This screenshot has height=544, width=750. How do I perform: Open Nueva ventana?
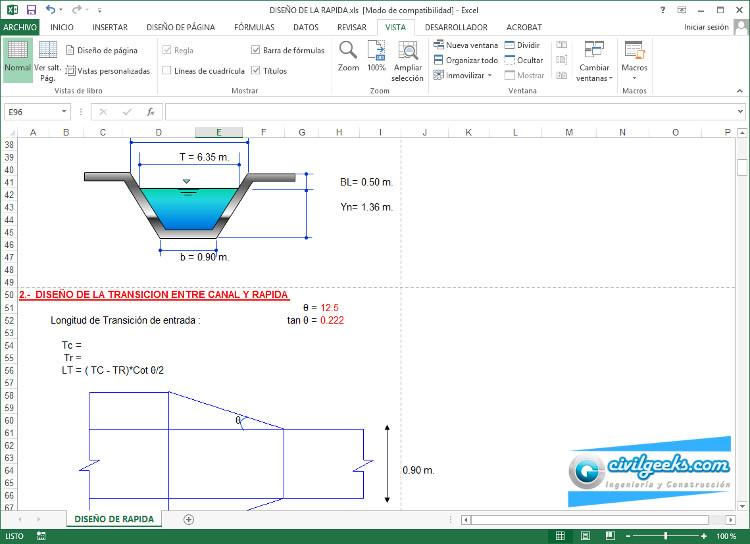[465, 45]
